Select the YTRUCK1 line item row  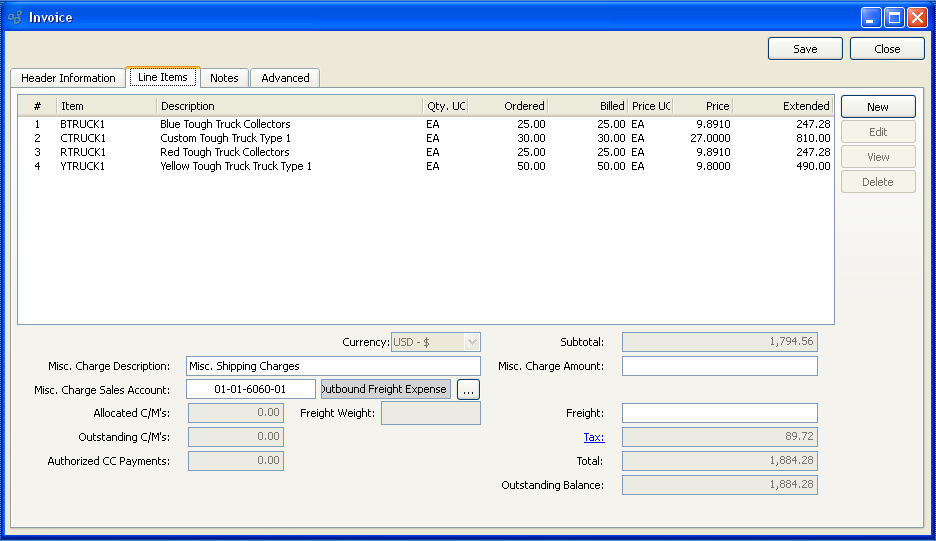pos(82,166)
